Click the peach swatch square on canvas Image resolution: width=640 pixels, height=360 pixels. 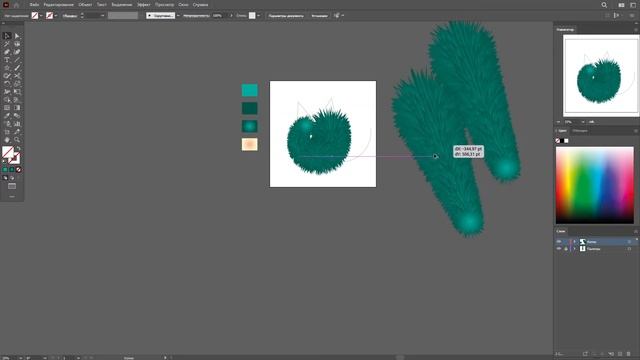tap(249, 144)
